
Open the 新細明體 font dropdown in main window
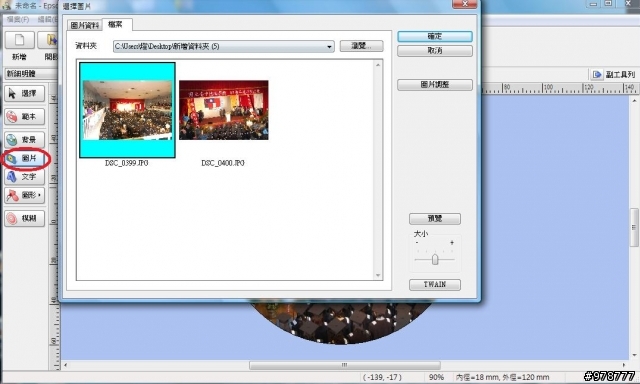31,74
